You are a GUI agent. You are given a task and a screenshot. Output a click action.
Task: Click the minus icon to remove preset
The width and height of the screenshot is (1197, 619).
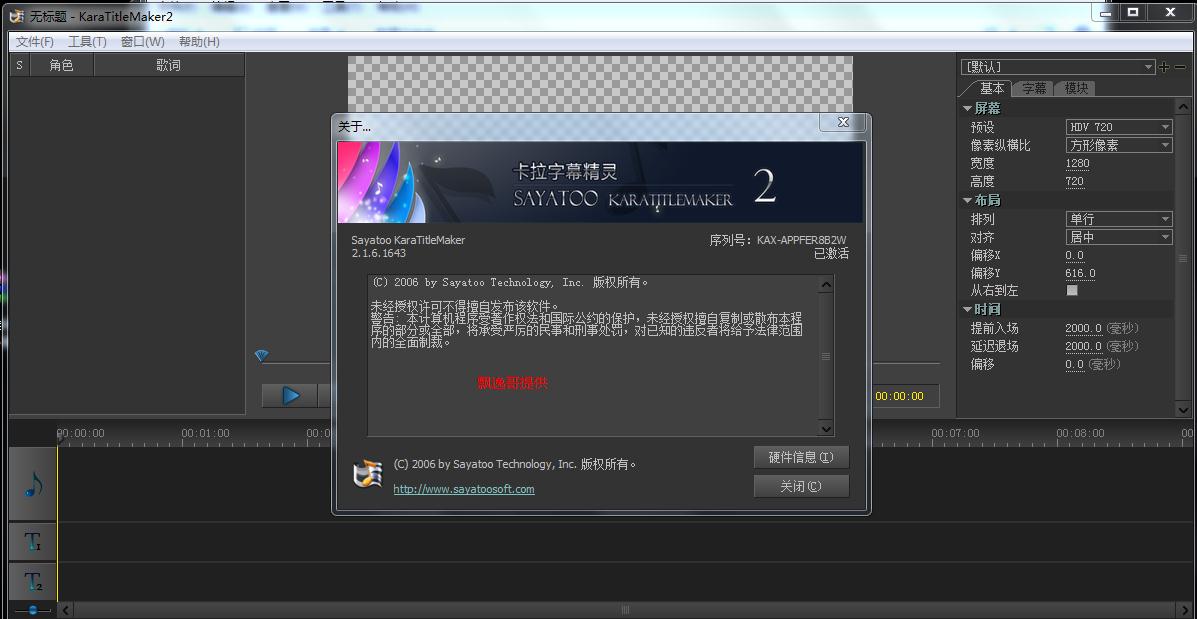pos(1180,67)
